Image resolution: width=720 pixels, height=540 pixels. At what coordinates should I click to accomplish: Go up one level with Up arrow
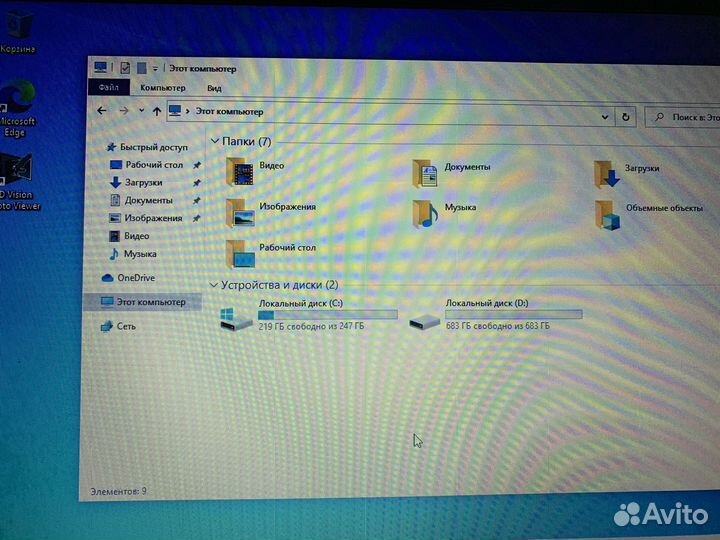point(157,111)
